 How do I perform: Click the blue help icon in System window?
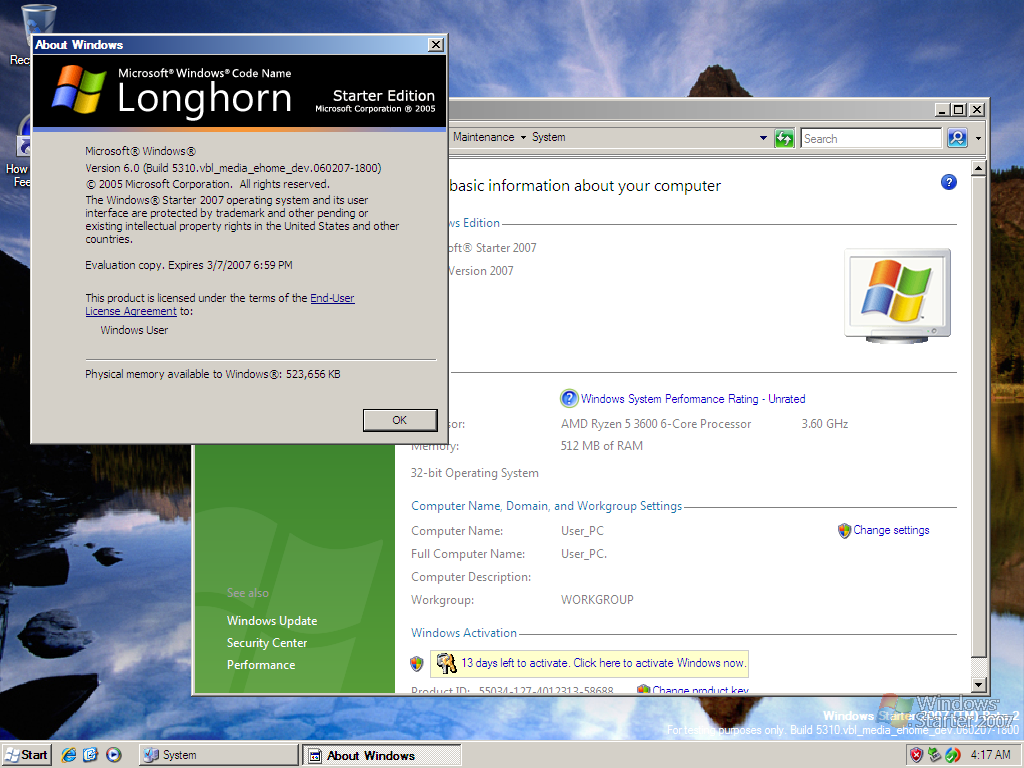(x=948, y=182)
